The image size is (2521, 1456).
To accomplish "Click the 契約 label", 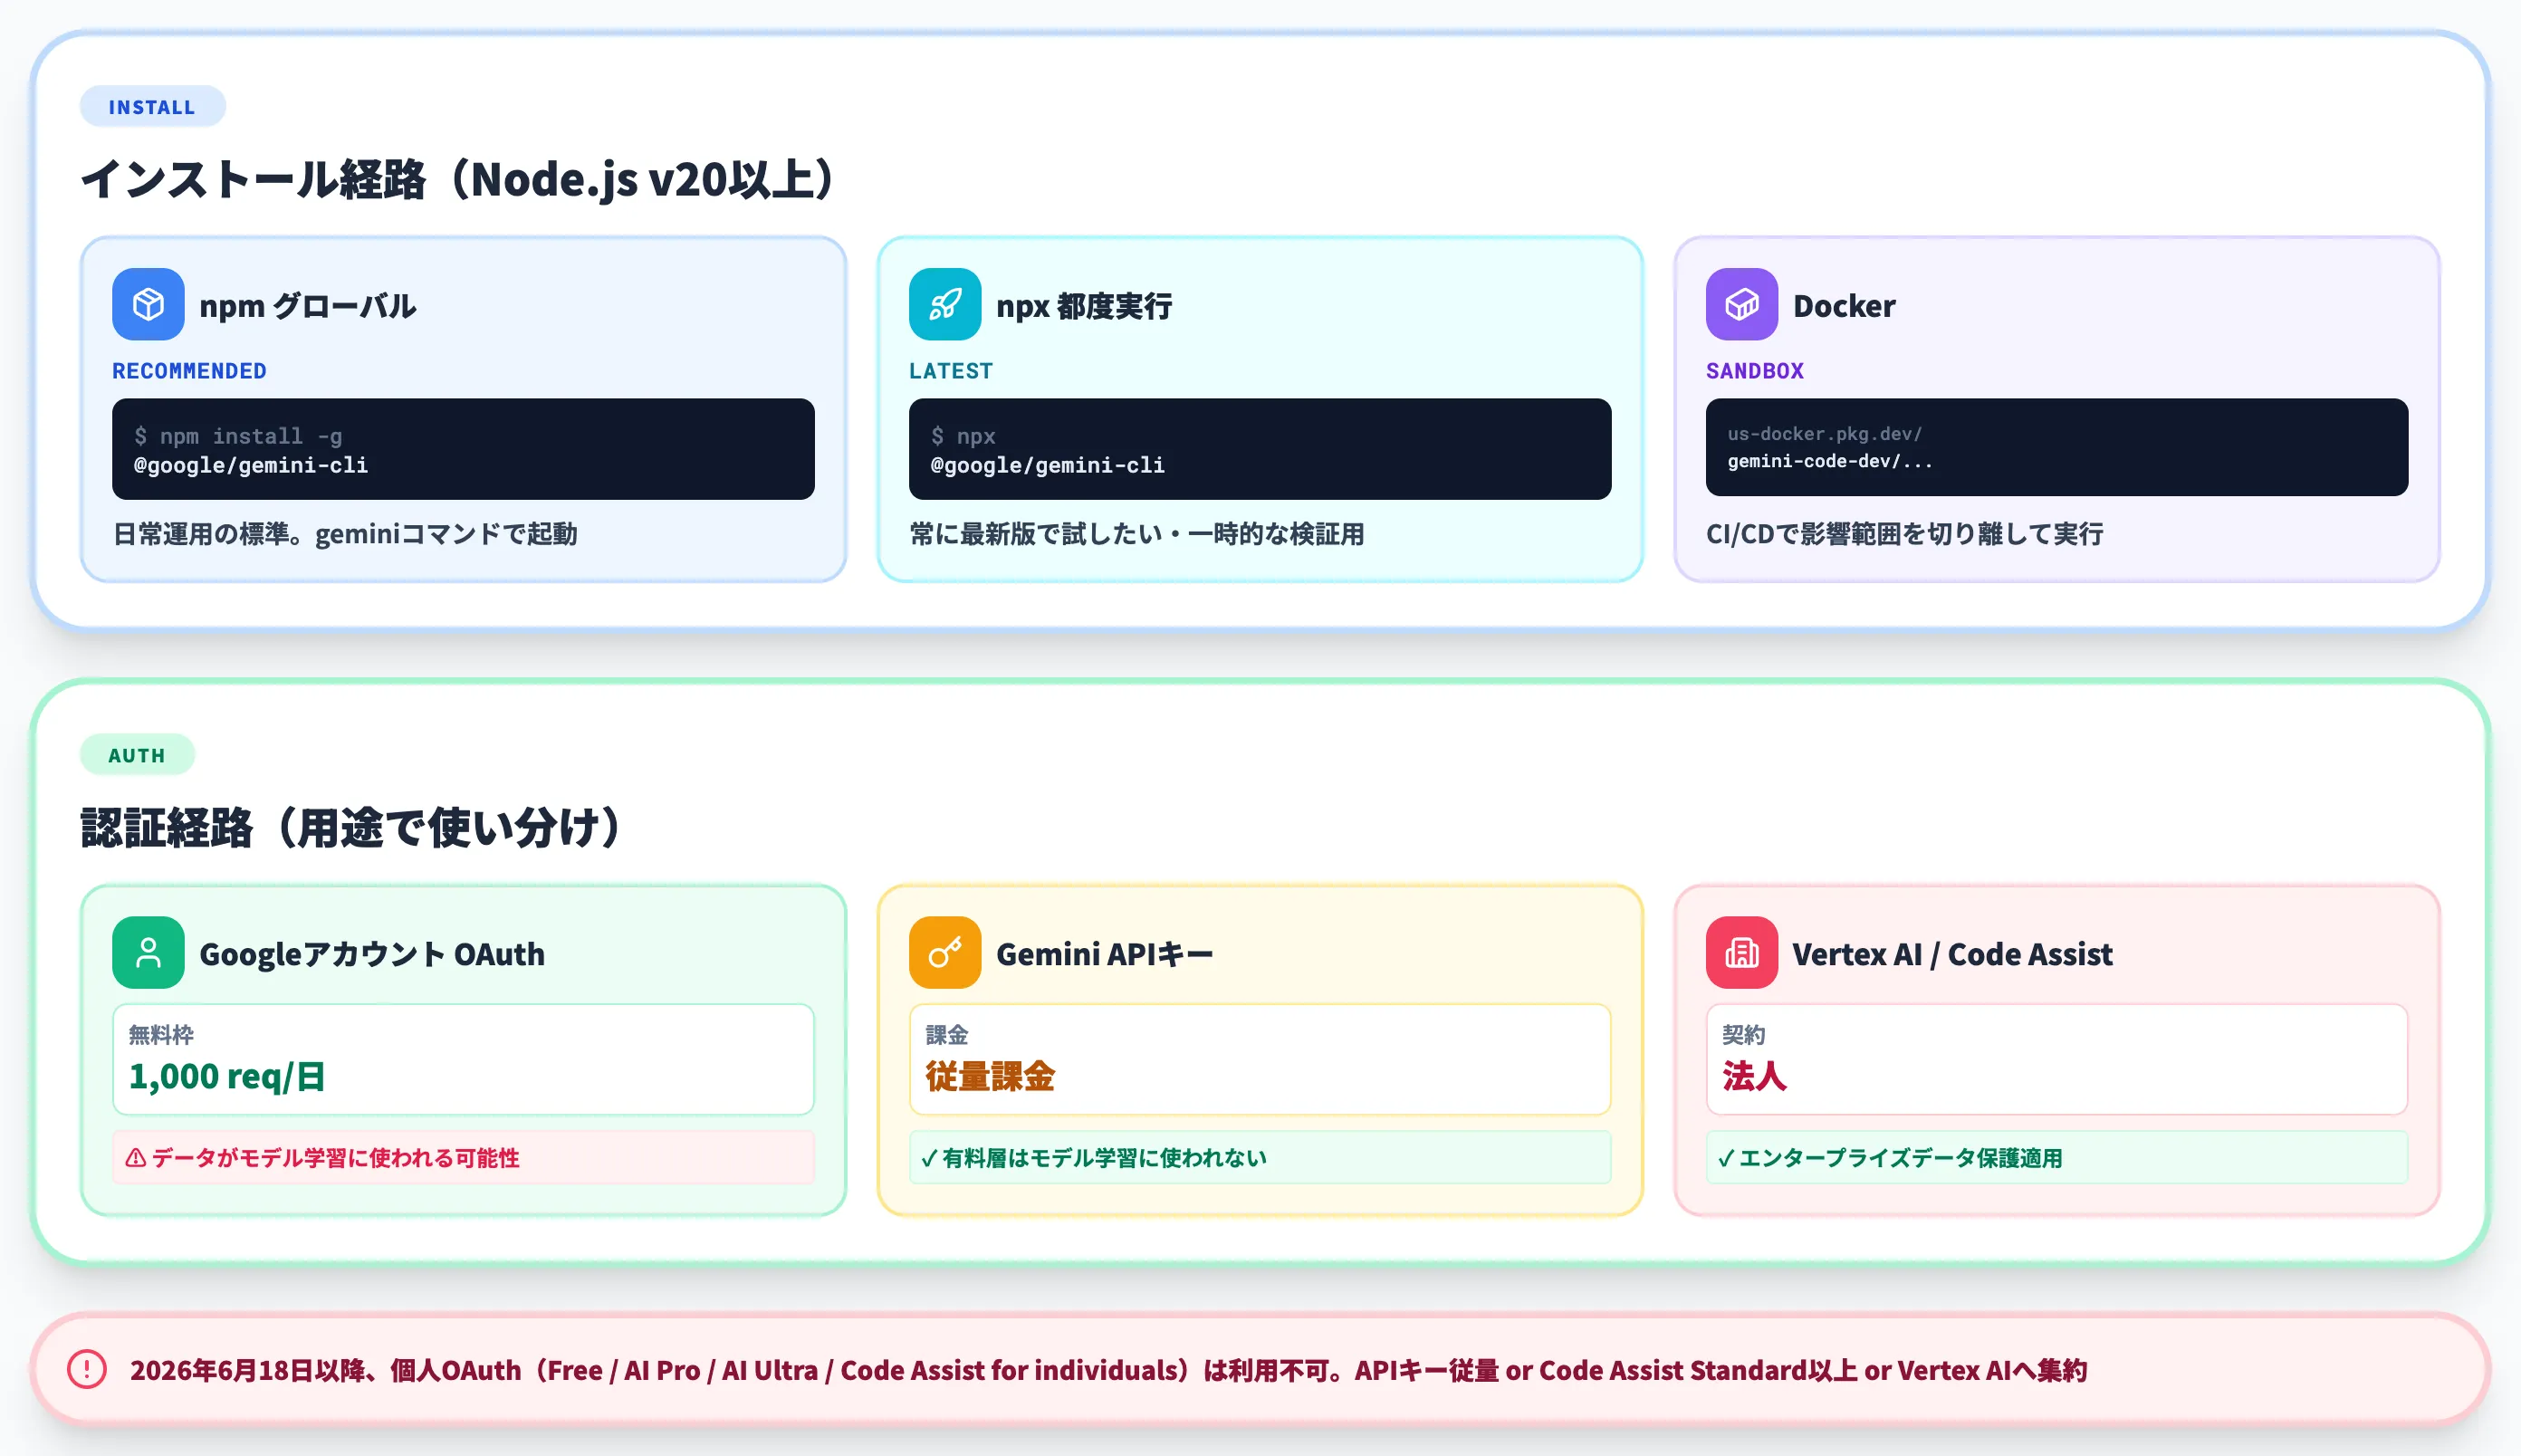I will pos(1744,1034).
